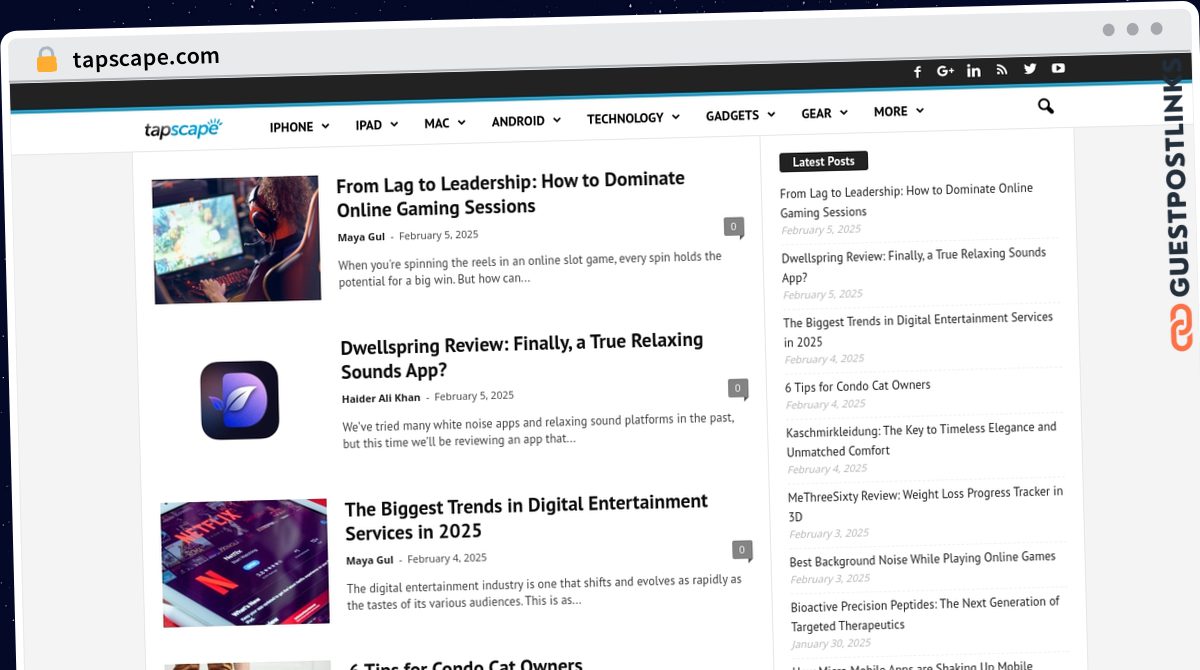
Task: Expand the IPHONE menu chevron
Action: pyautogui.click(x=324, y=126)
